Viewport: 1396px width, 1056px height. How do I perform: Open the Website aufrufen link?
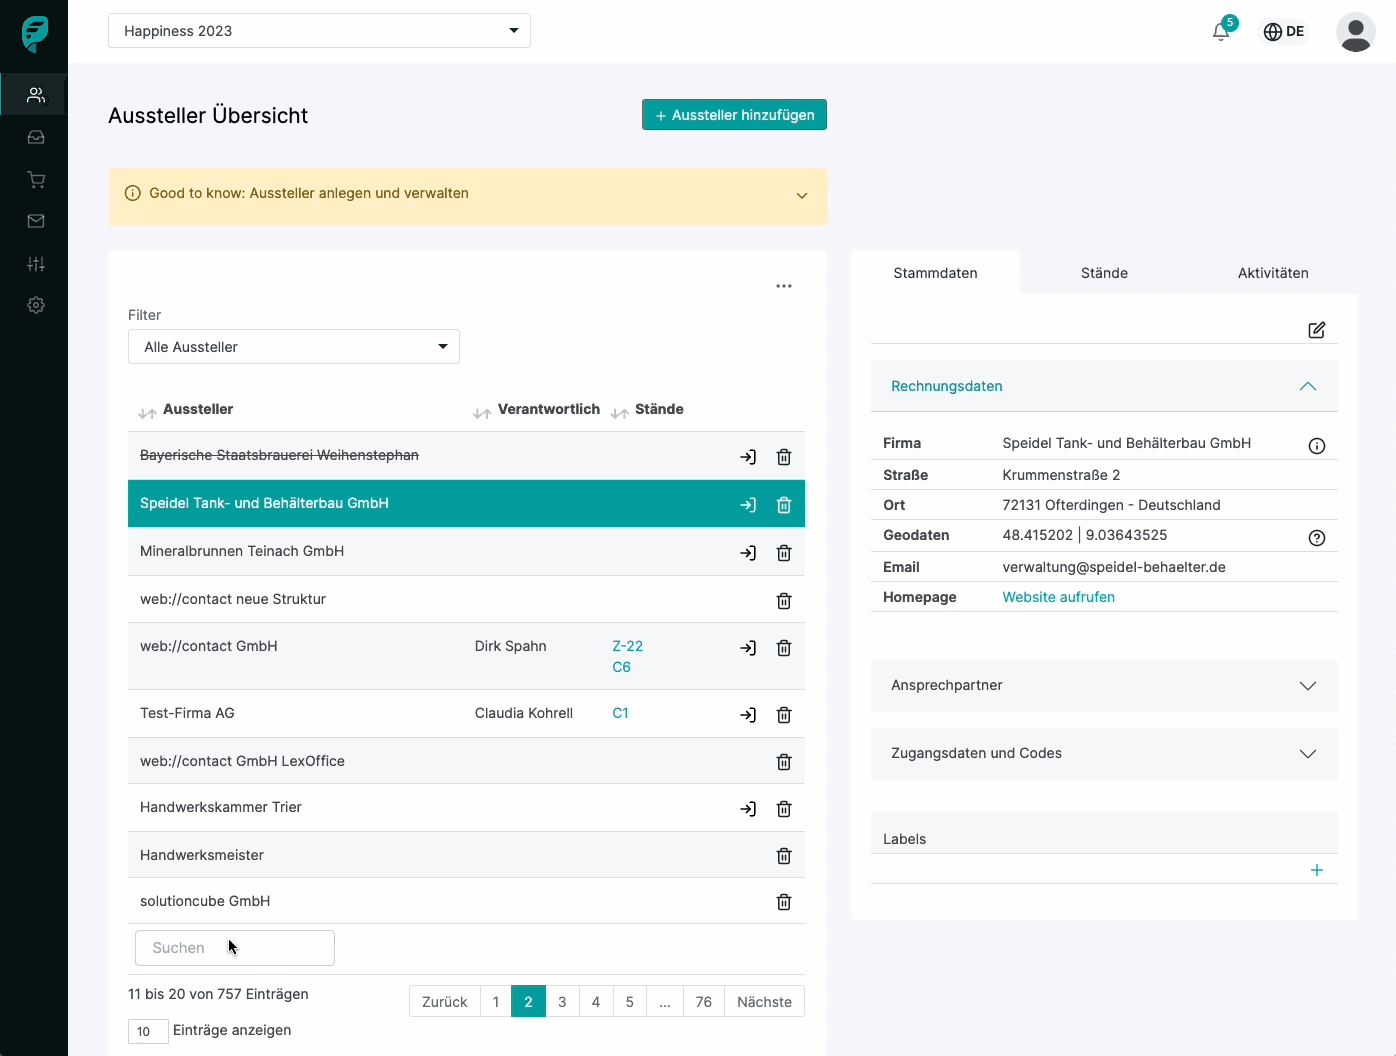pyautogui.click(x=1058, y=597)
